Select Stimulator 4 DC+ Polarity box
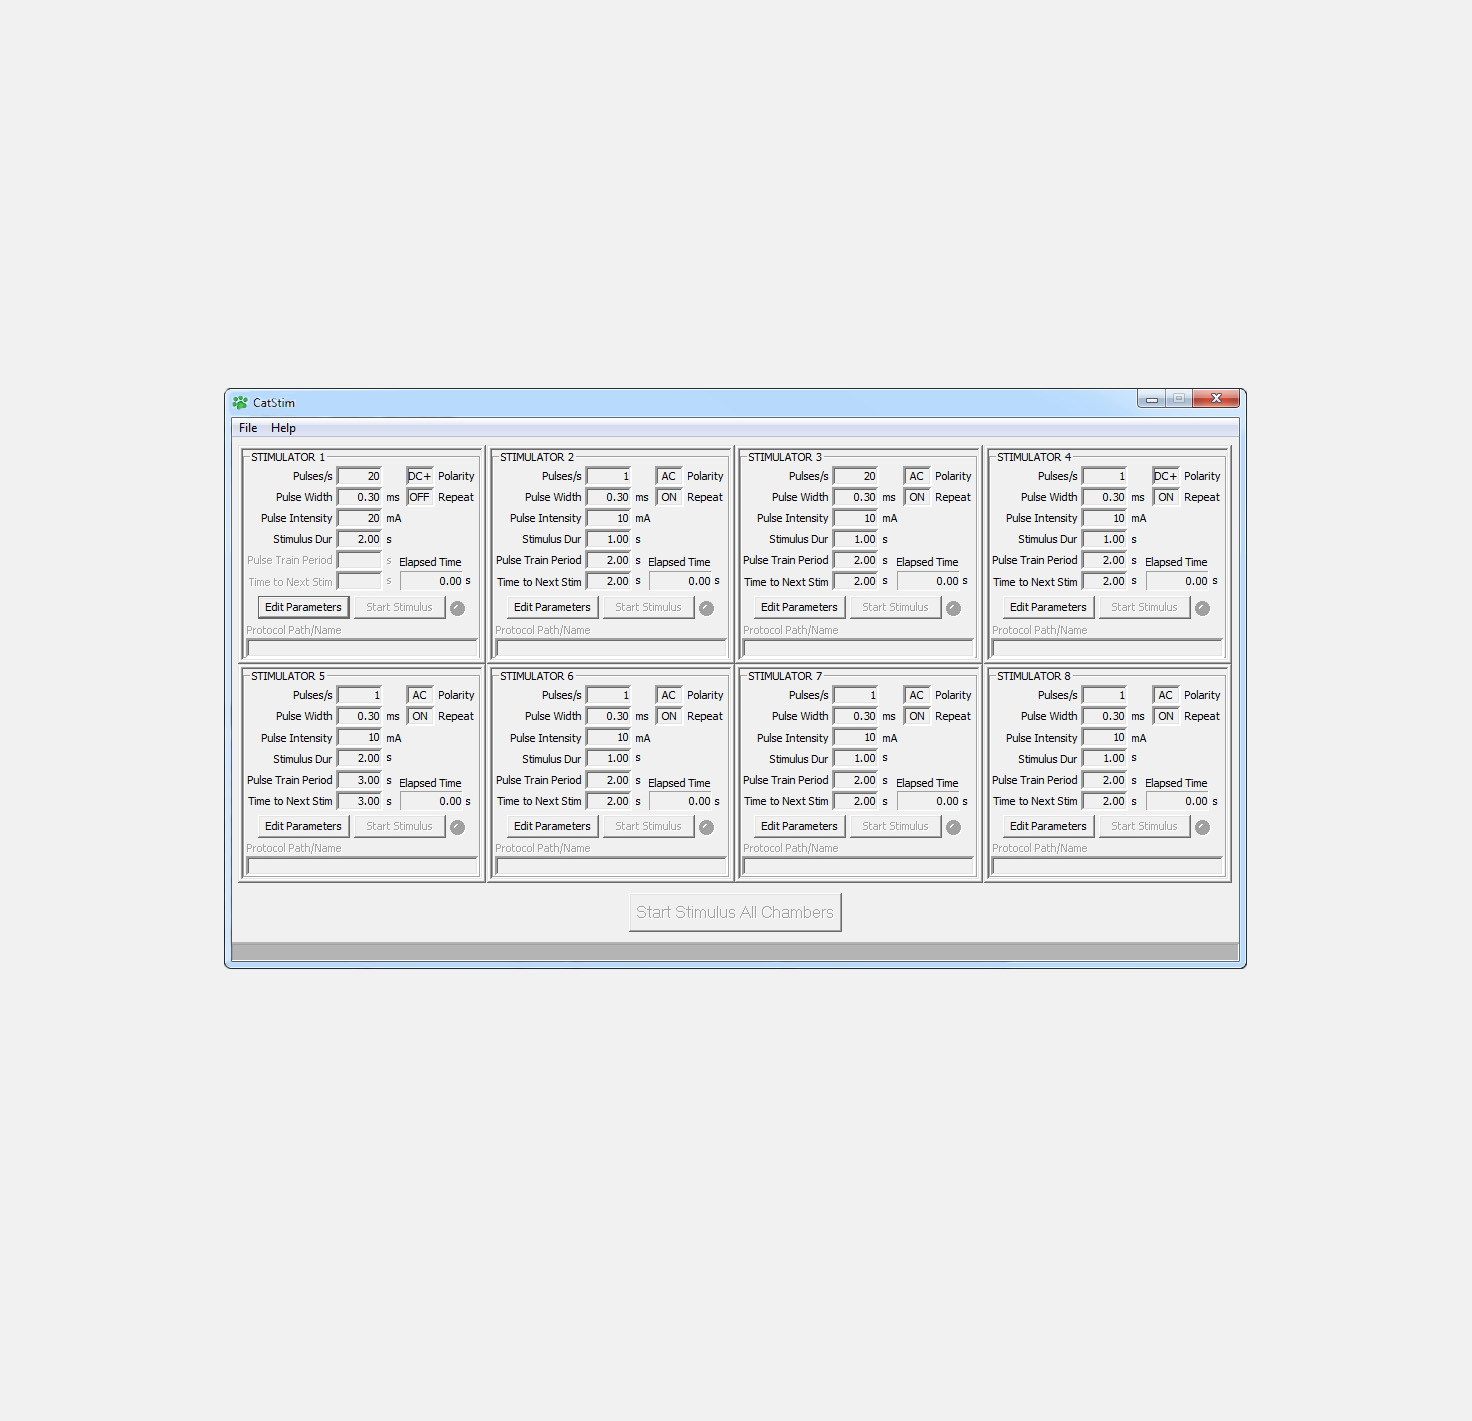 tap(1165, 476)
